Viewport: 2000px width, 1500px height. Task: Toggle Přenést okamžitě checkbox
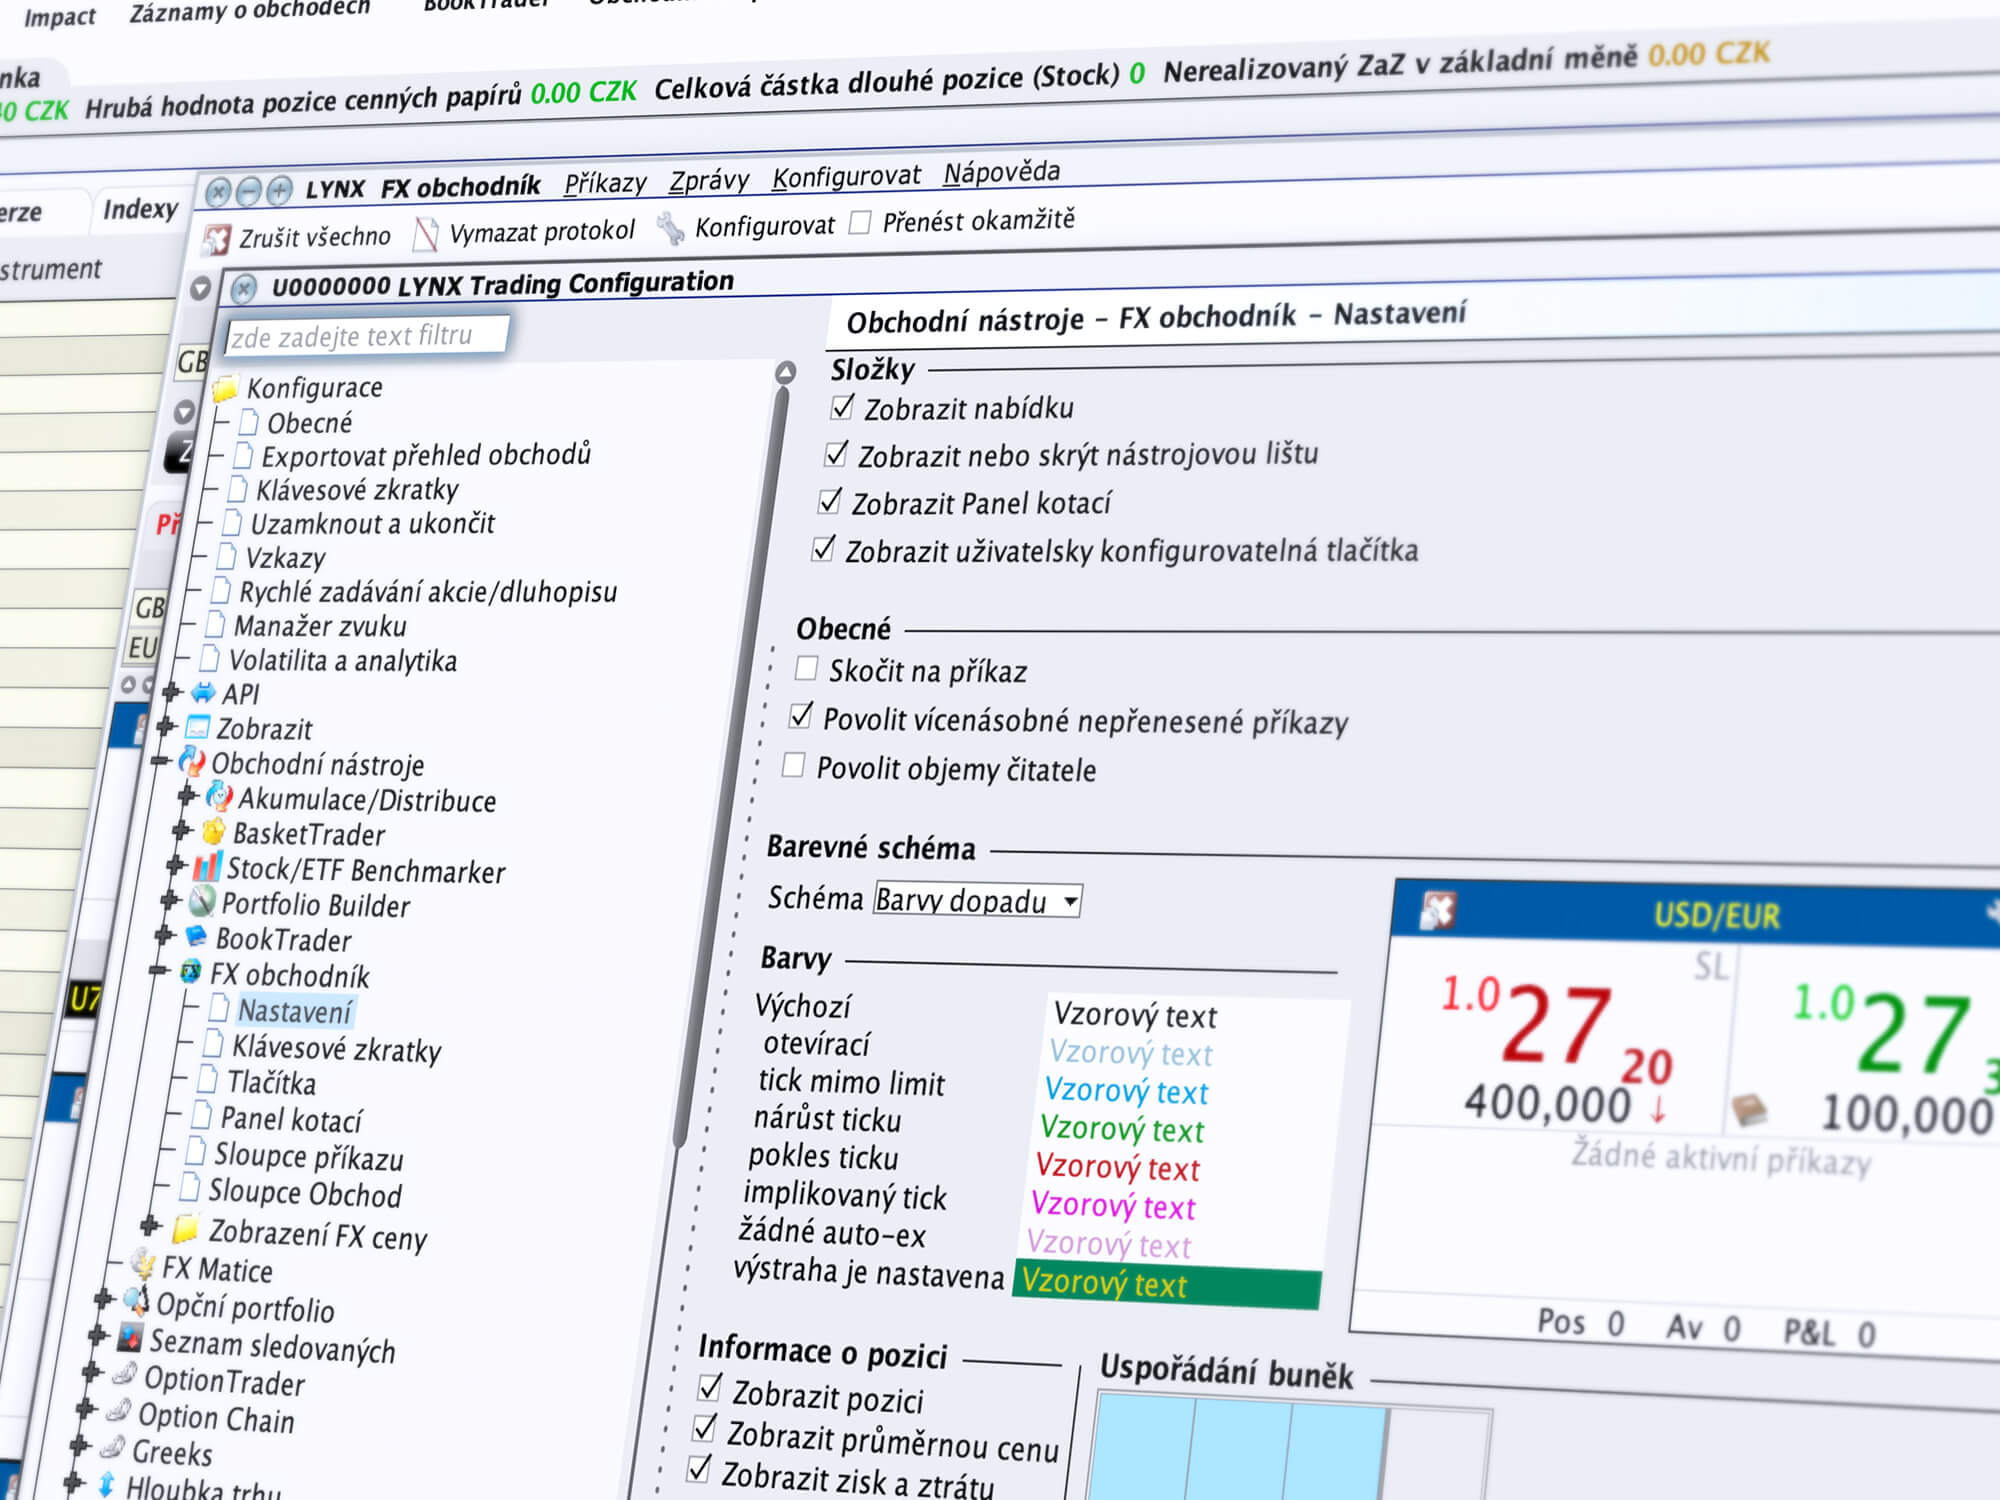860,222
